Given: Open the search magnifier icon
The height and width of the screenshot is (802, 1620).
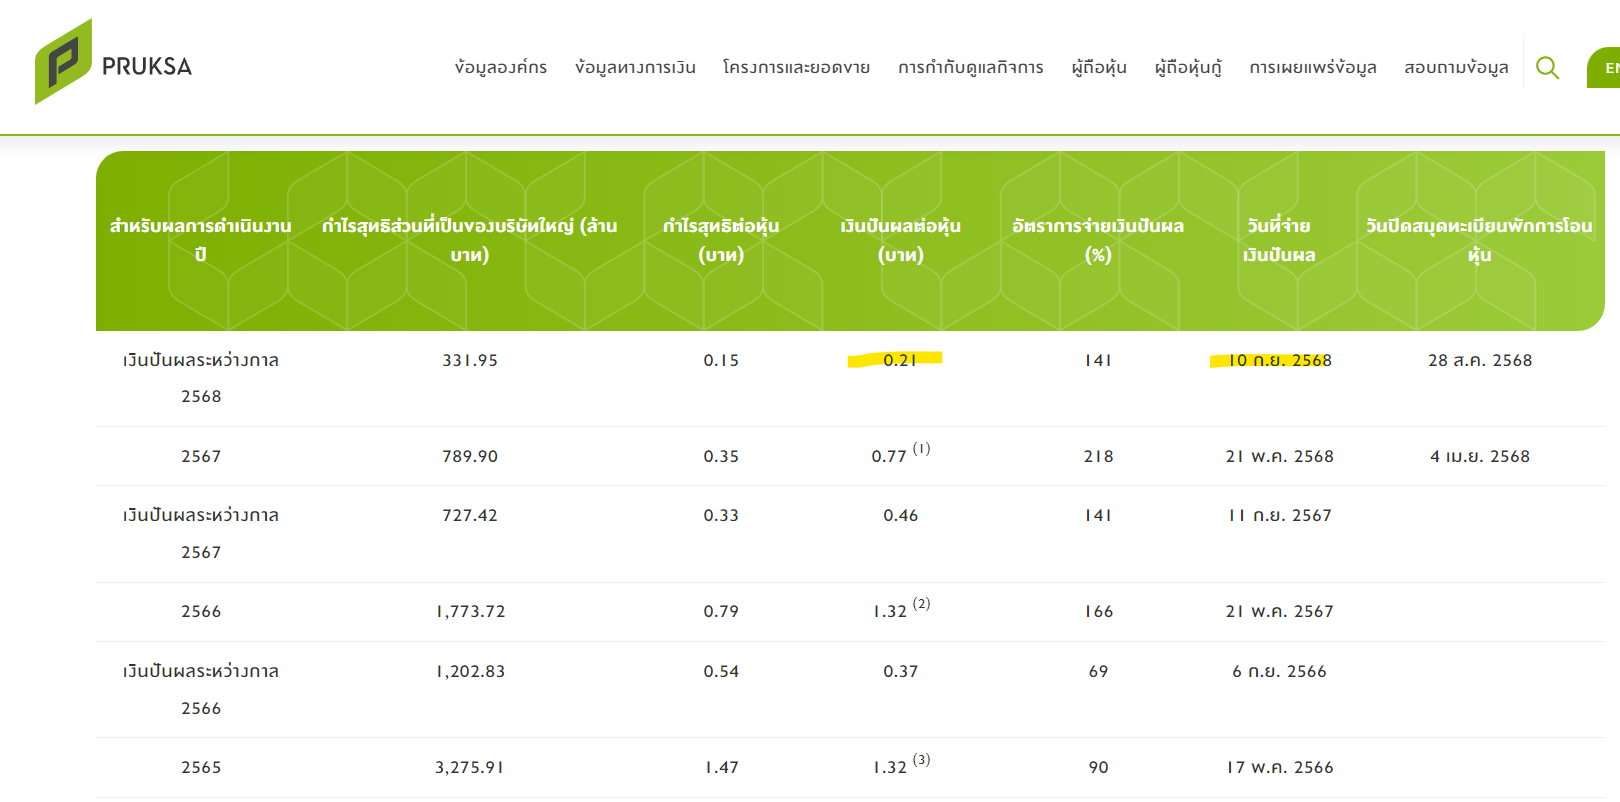Looking at the screenshot, I should 1547,67.
